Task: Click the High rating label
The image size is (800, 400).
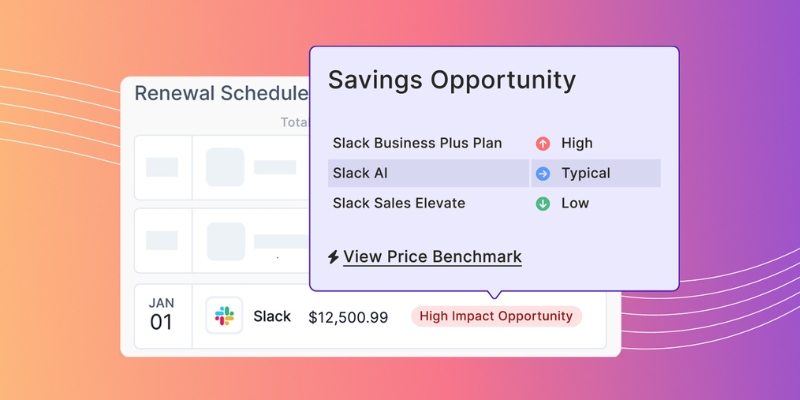Action: (577, 143)
